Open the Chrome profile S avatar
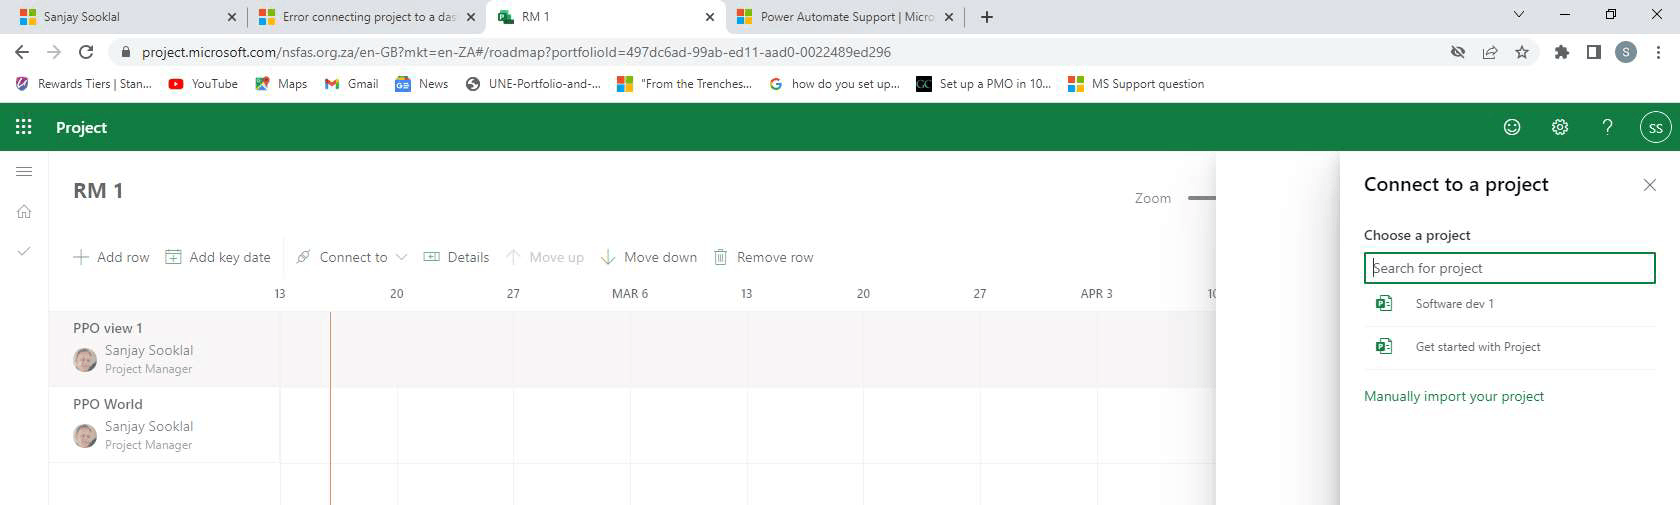 (1626, 52)
